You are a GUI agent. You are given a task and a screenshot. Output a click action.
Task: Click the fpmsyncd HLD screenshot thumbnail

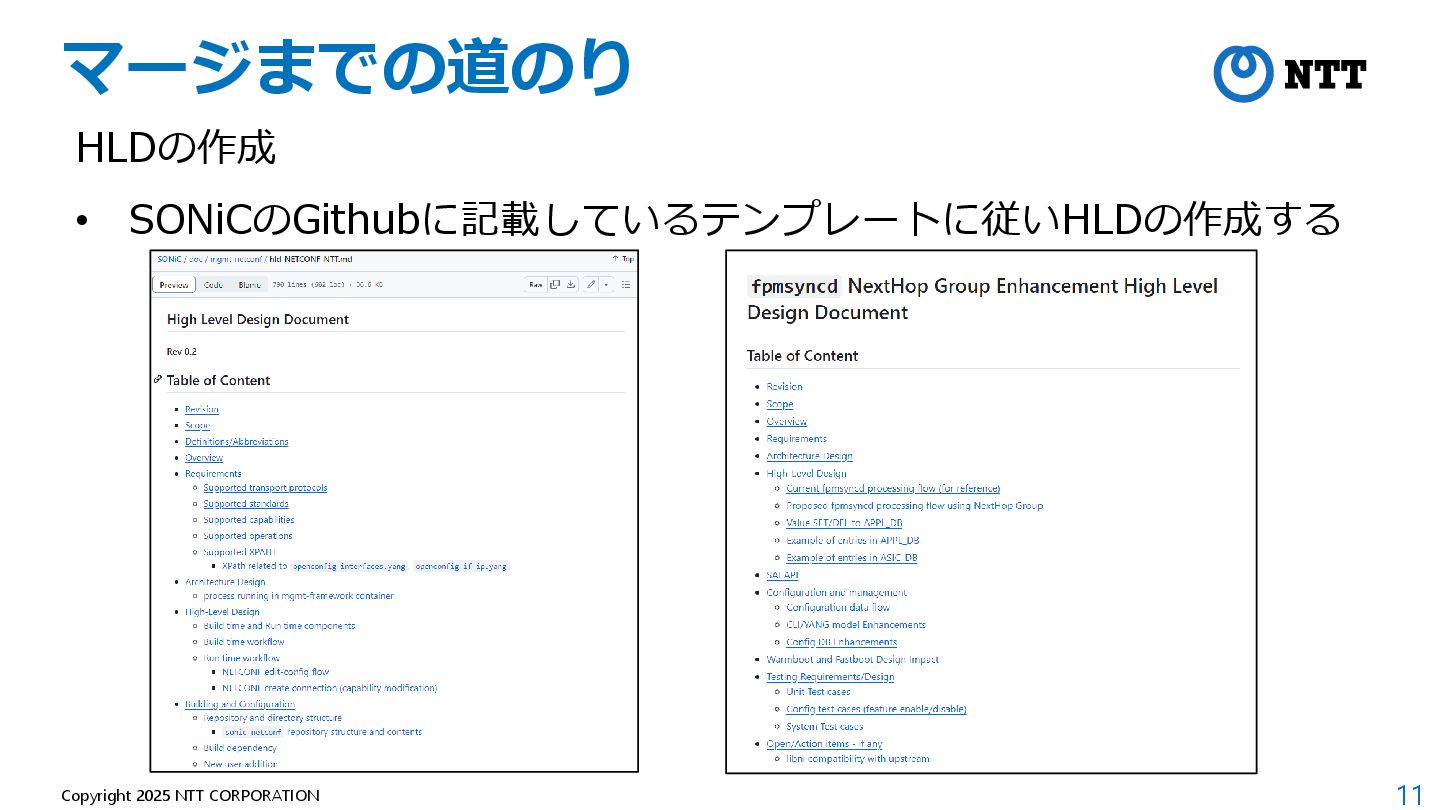(x=991, y=511)
